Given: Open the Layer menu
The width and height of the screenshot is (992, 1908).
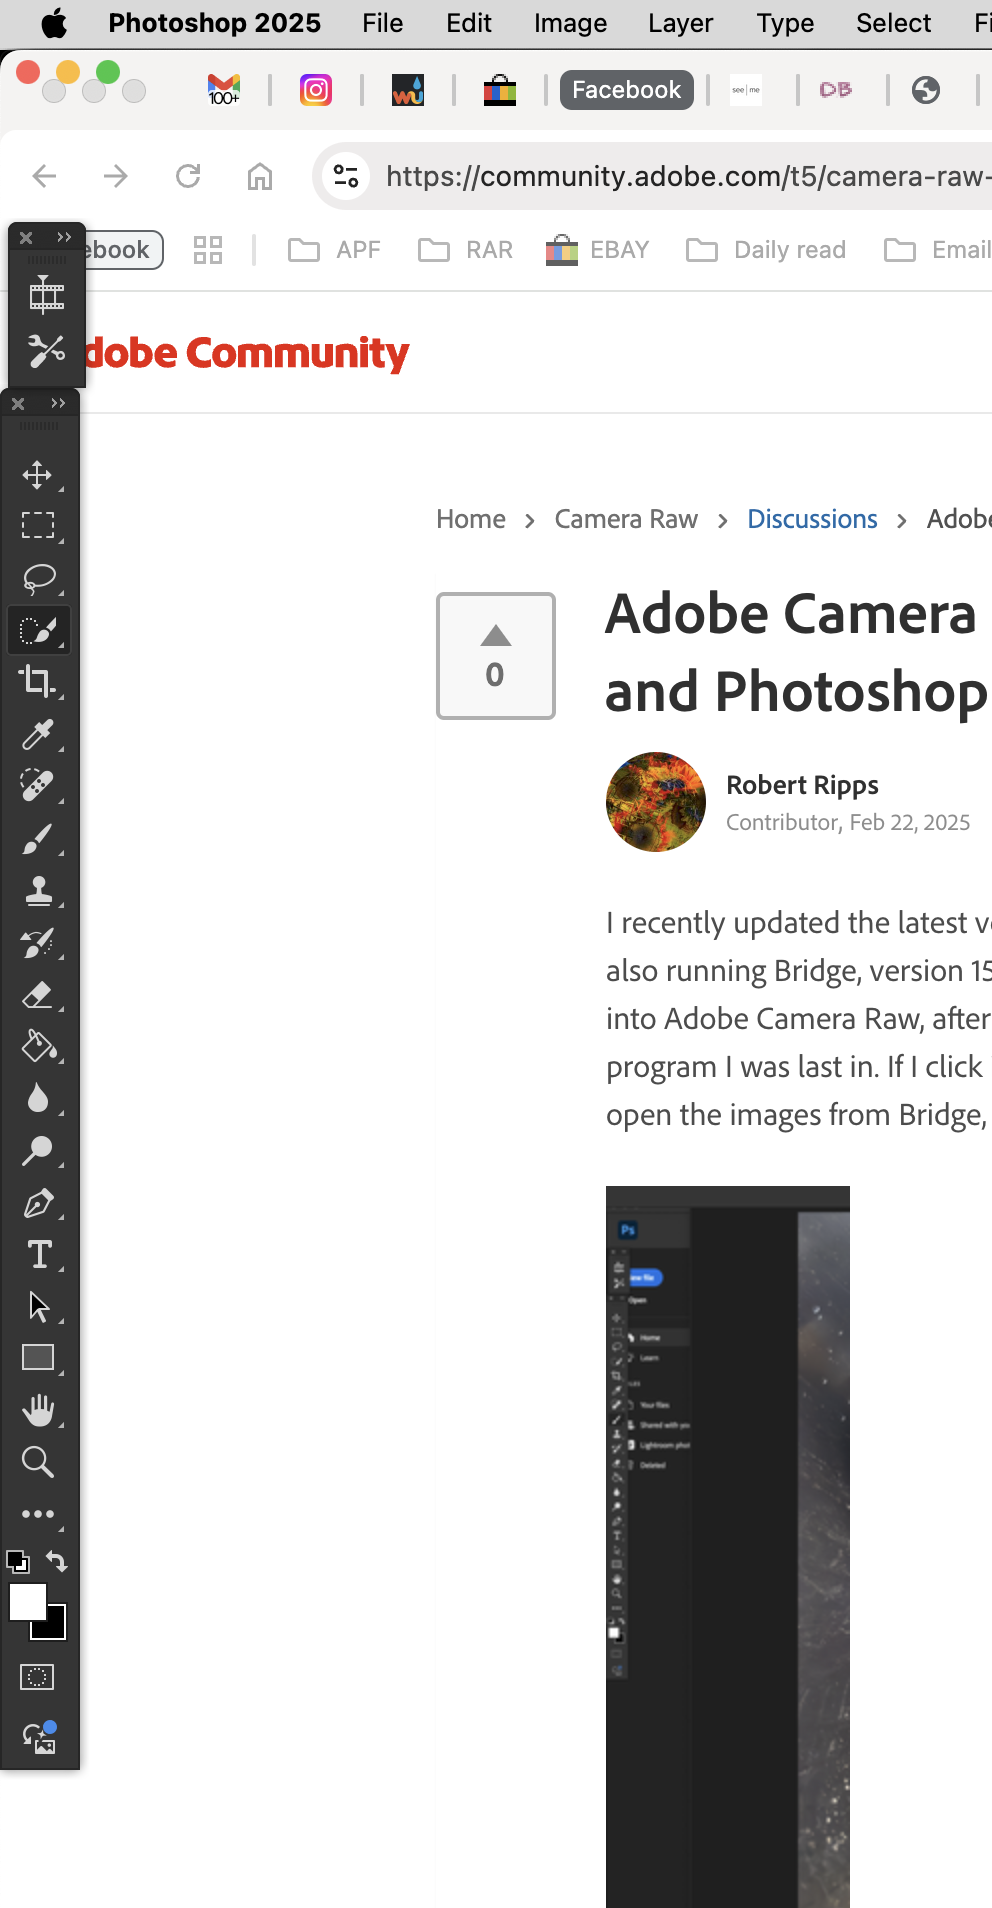Looking at the screenshot, I should click(x=680, y=23).
